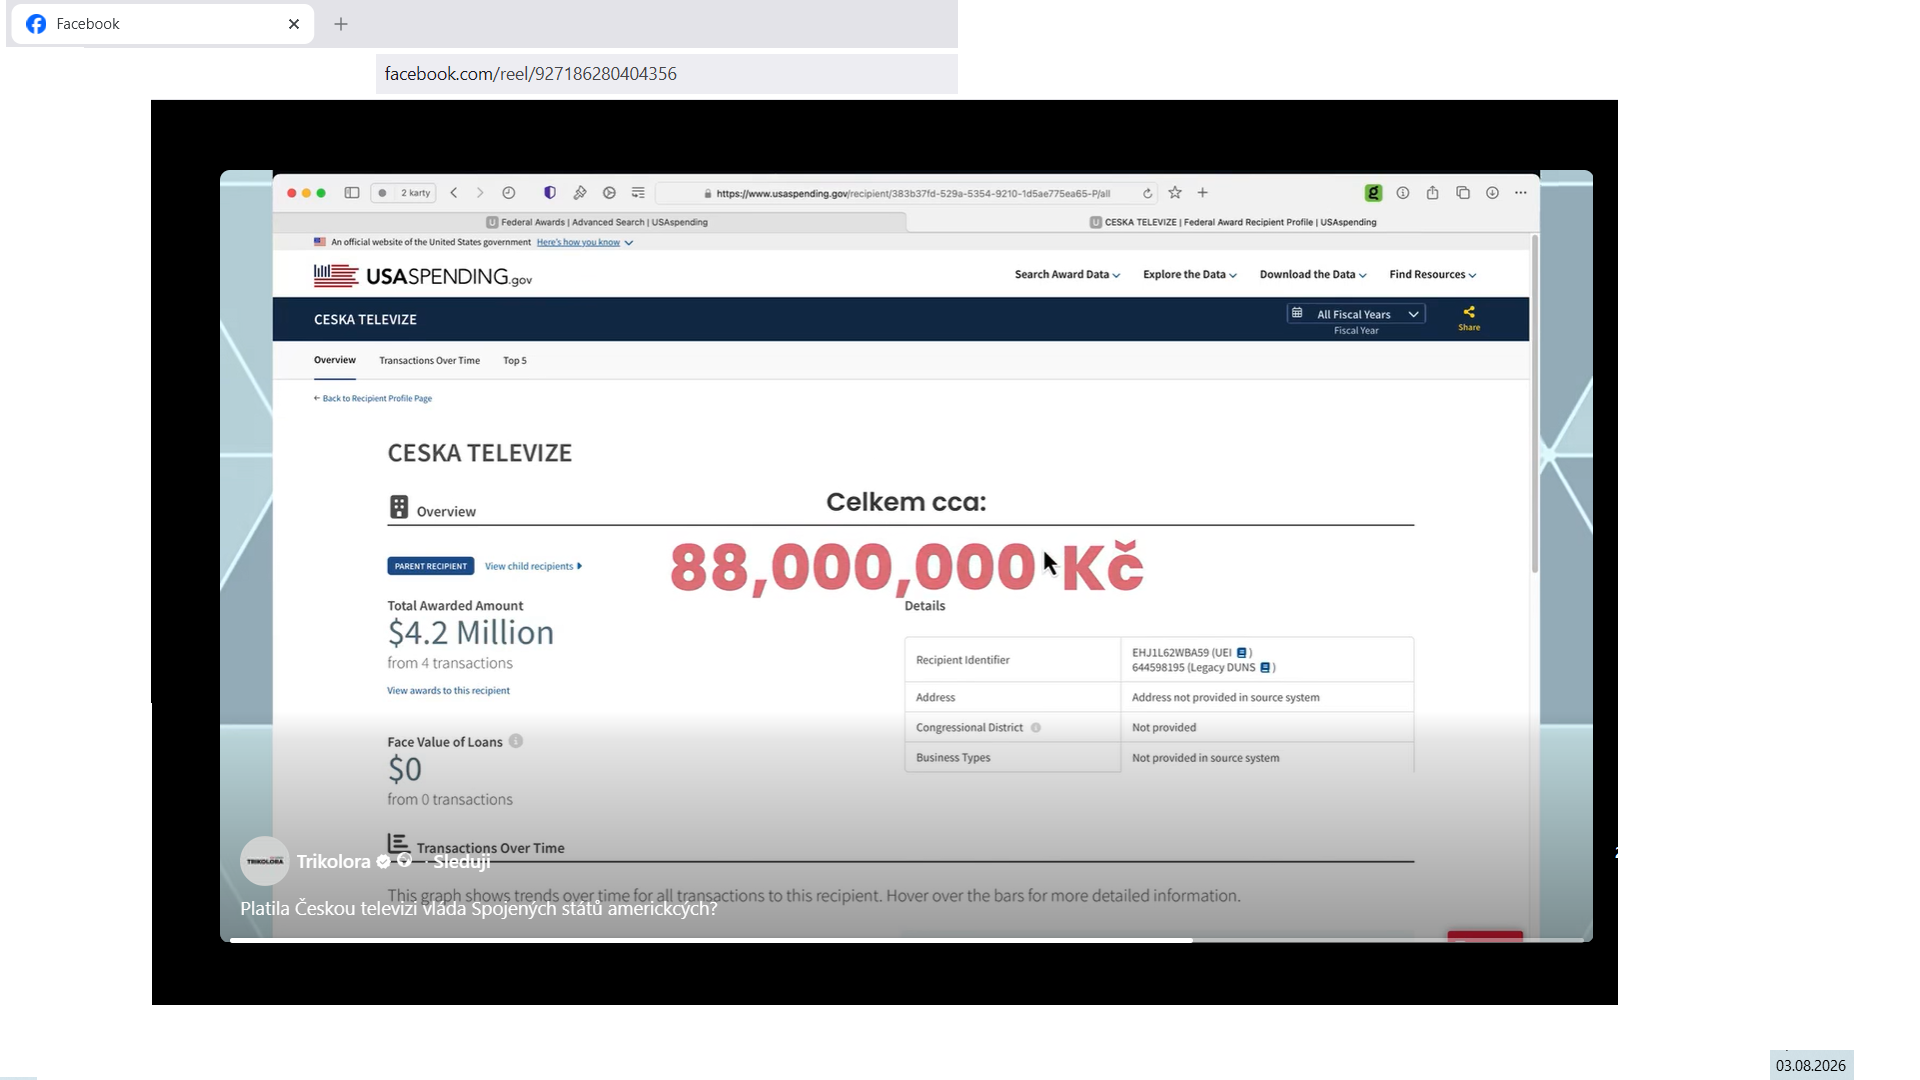Open the All Fiscal Years dropdown
Image resolution: width=1920 pixels, height=1080 pixels.
click(1356, 314)
